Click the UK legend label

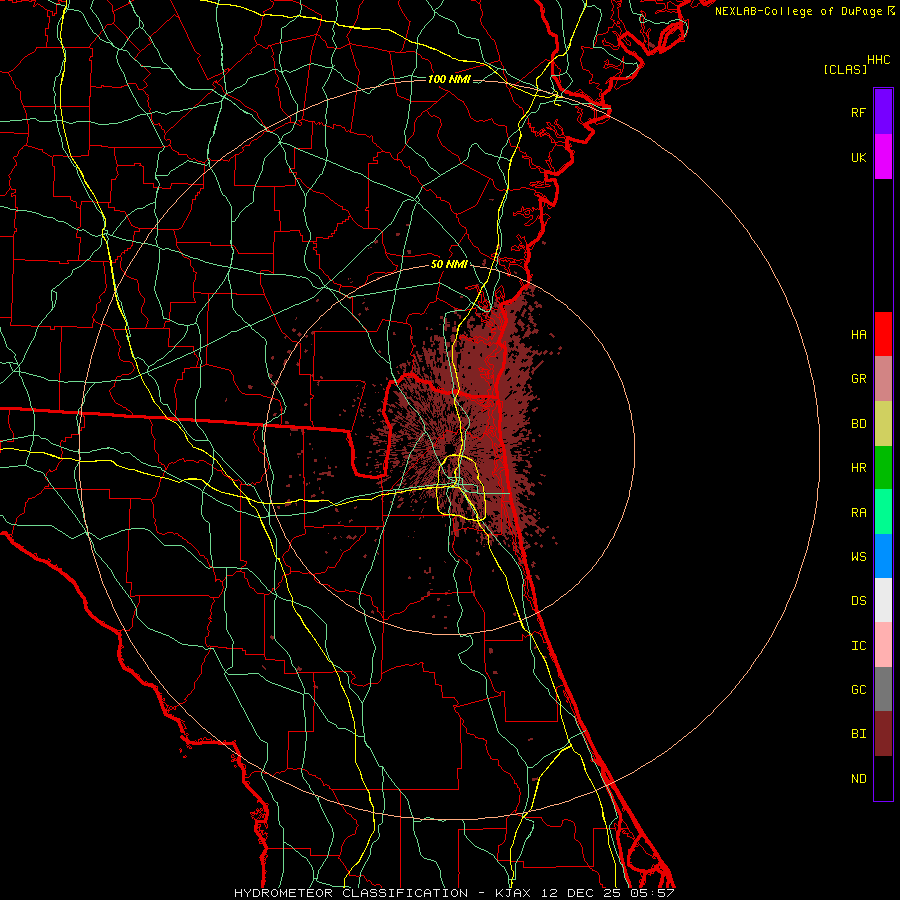click(x=859, y=157)
